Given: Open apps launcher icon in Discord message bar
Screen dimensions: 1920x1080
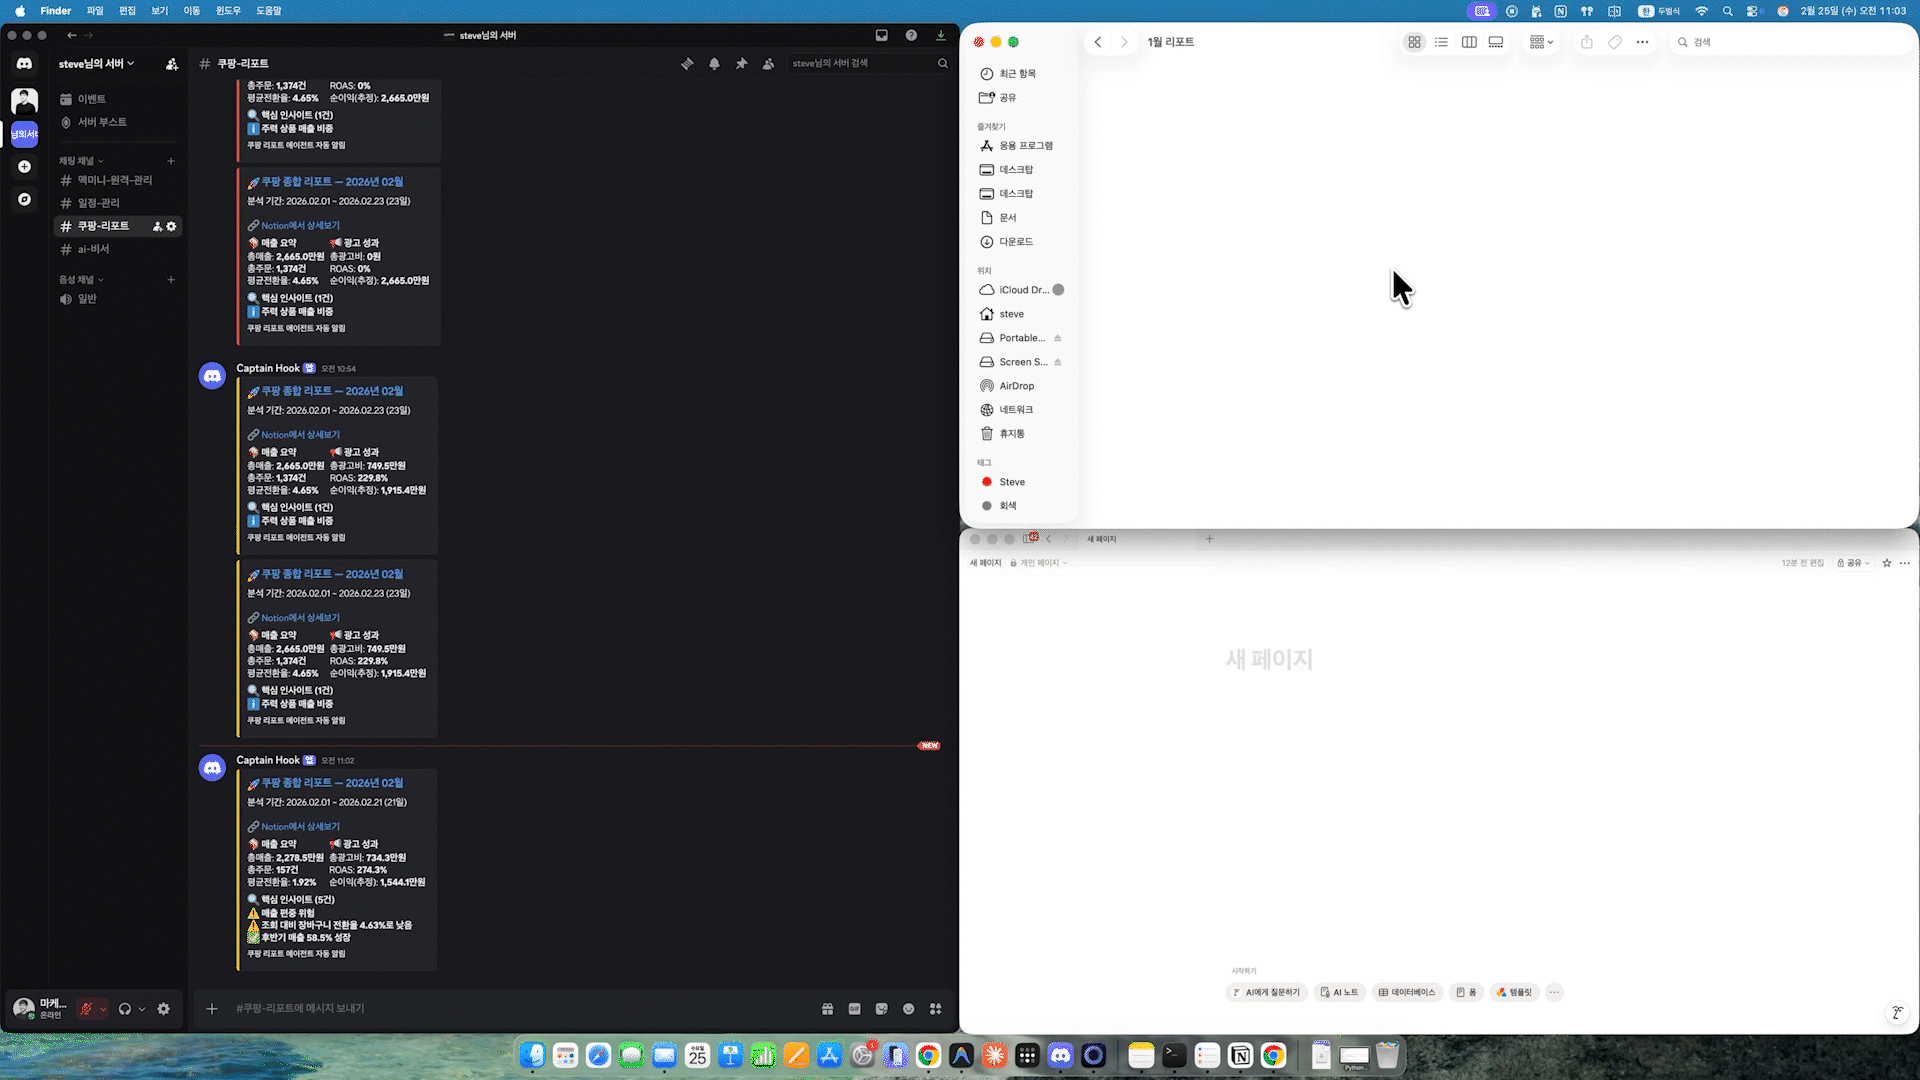Looking at the screenshot, I should tap(935, 1009).
